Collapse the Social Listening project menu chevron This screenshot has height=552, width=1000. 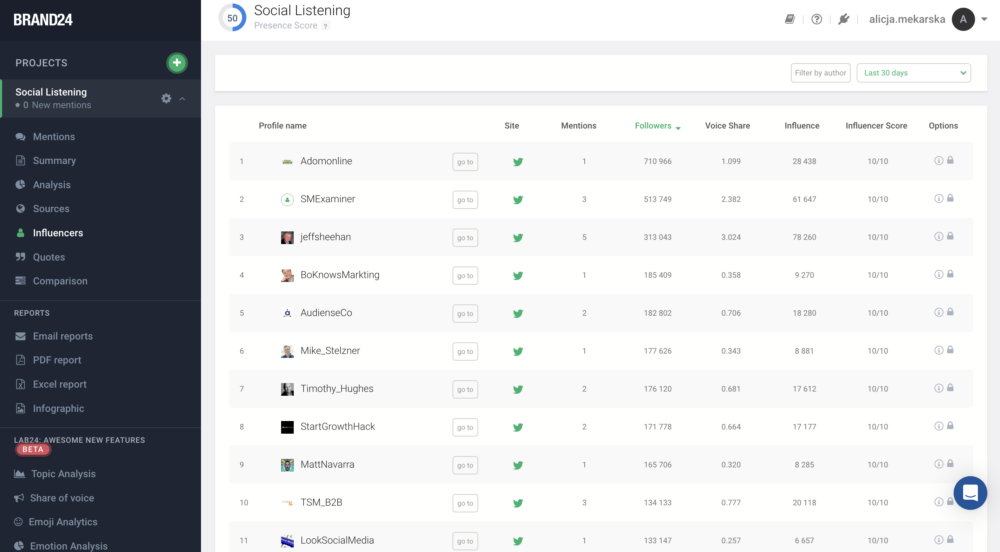pyautogui.click(x=182, y=99)
